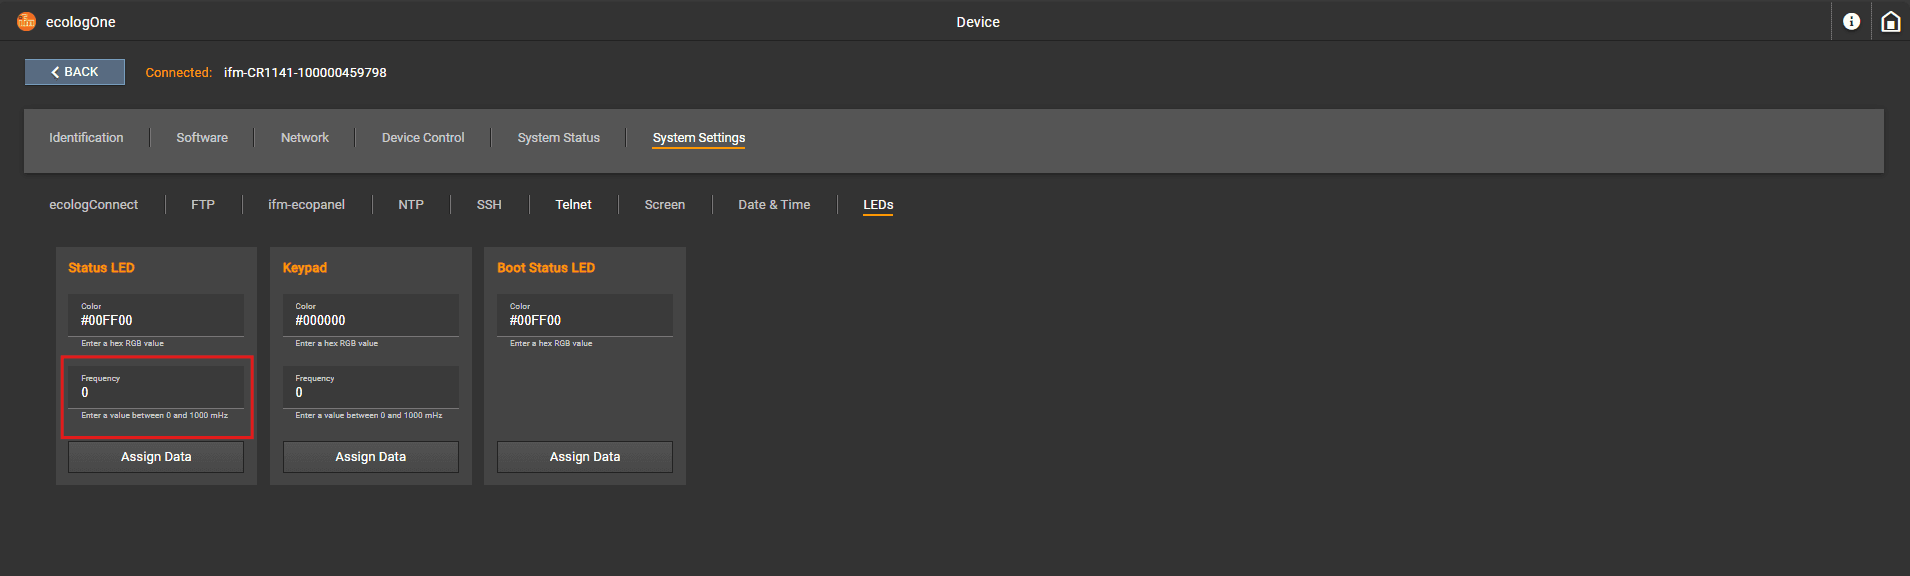The image size is (1910, 576).
Task: Open the ecologConnect settings sub-tab
Action: tap(94, 205)
